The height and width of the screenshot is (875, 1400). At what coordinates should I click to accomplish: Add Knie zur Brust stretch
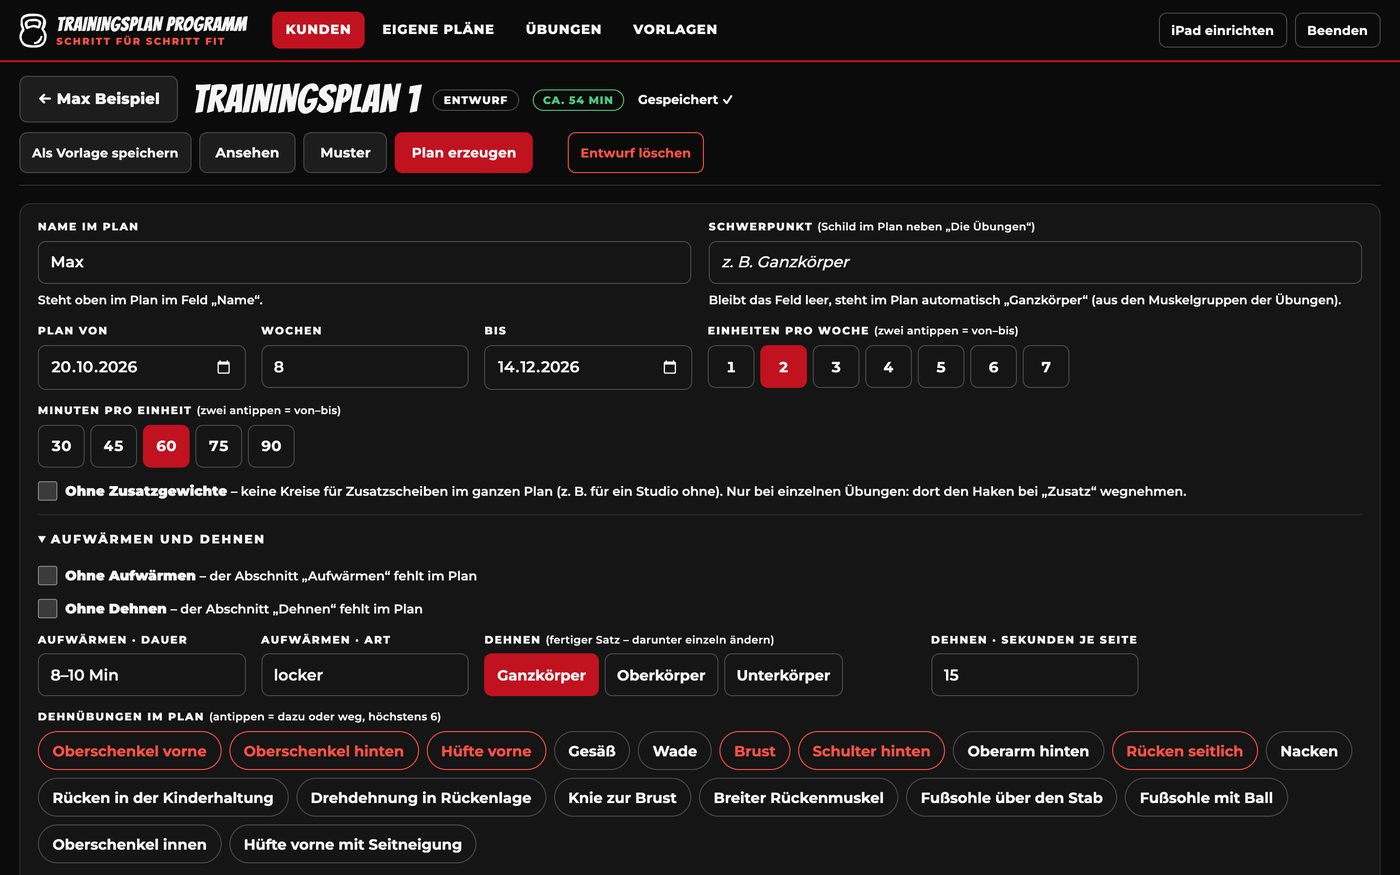click(622, 798)
